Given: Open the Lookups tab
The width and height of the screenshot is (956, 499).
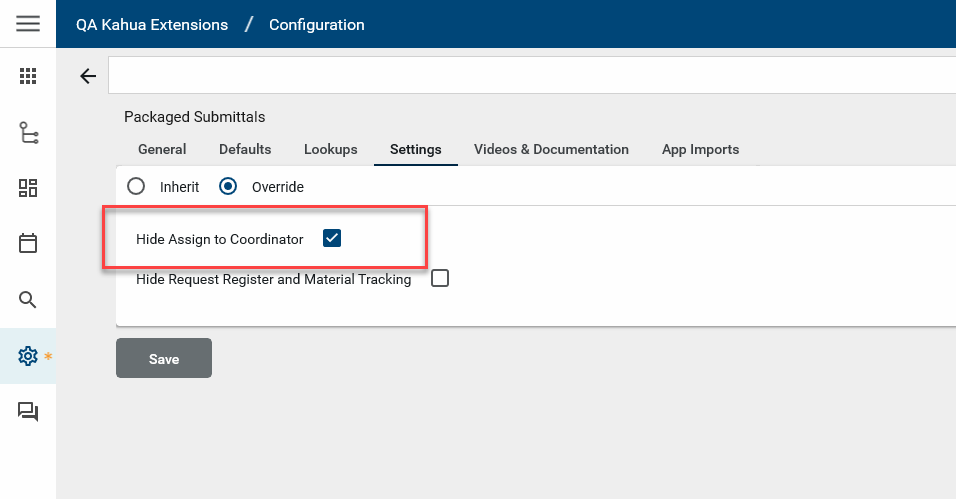Looking at the screenshot, I should pos(330,149).
